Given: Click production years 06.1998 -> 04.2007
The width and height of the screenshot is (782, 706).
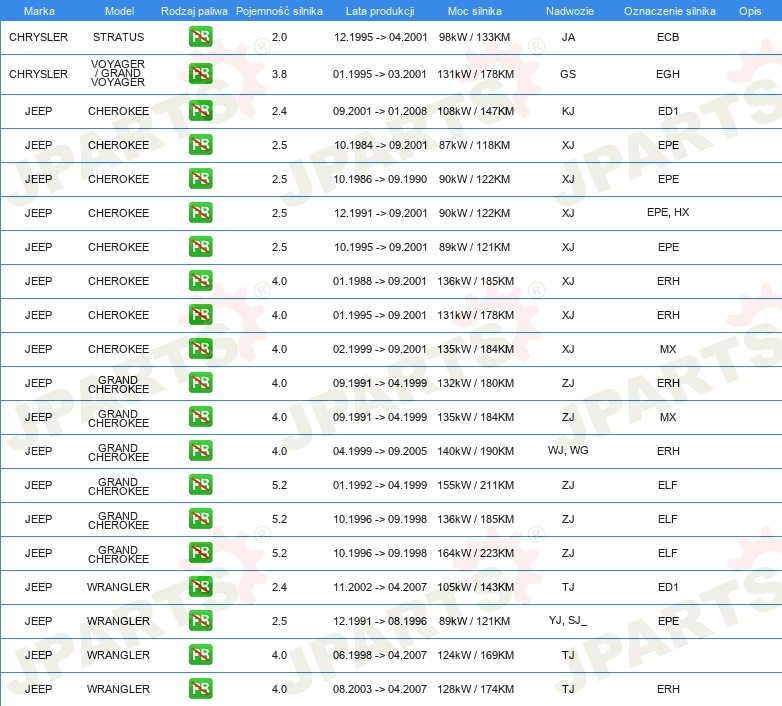Looking at the screenshot, I should click(x=380, y=655).
